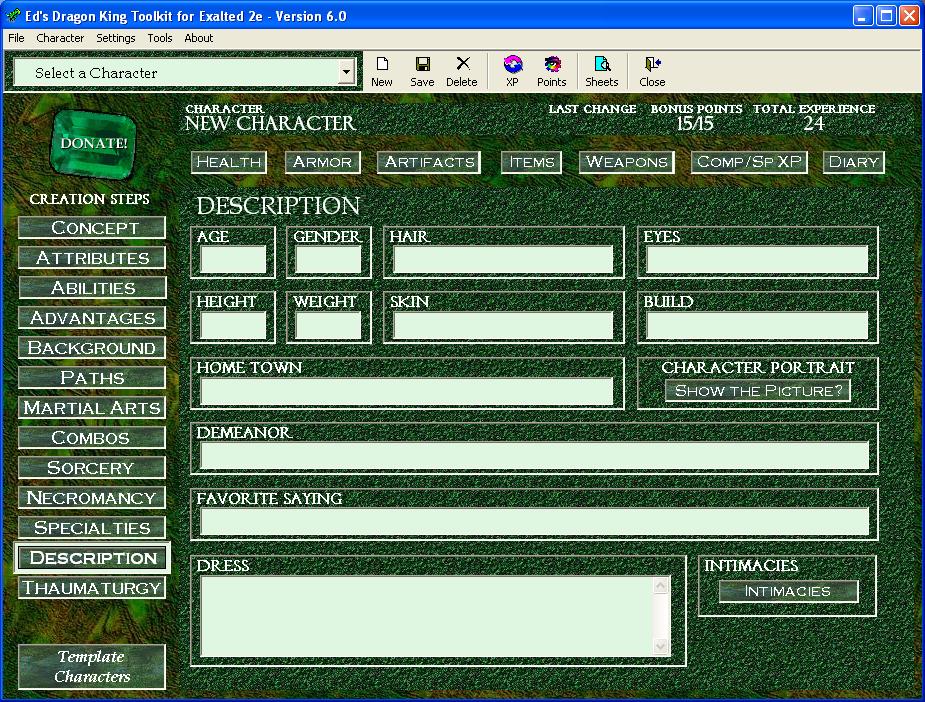Viewport: 925px width, 702px height.
Task: Click the dragon app icon in title bar
Action: [x=13, y=15]
